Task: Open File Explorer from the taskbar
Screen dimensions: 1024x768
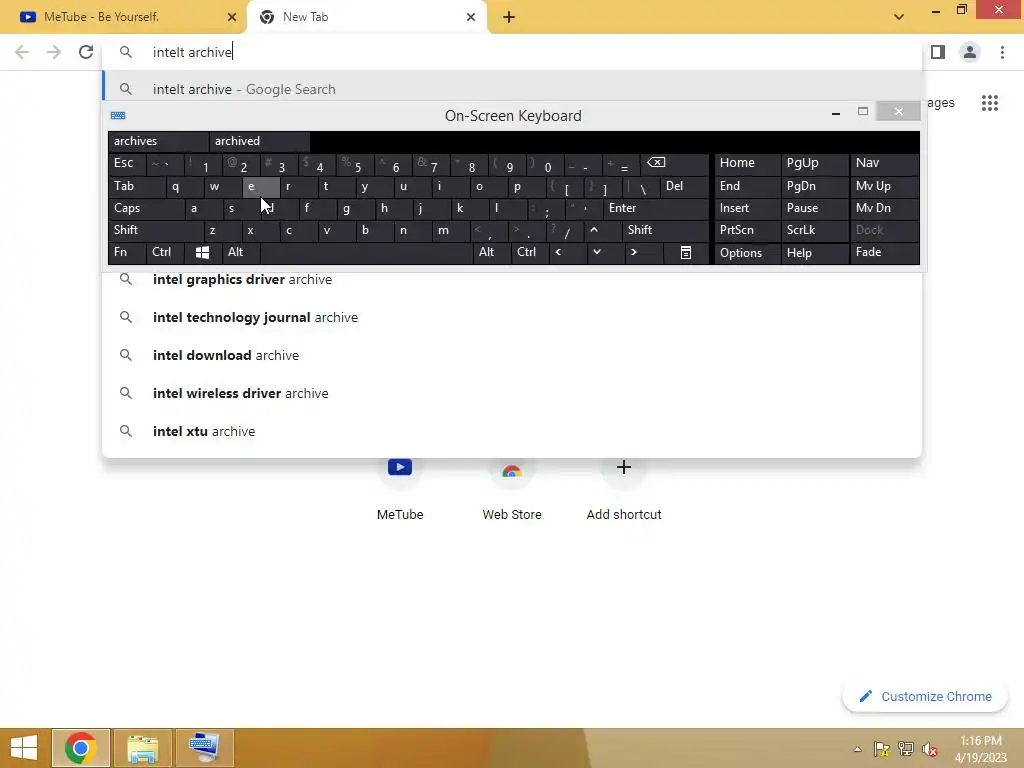Action: pyautogui.click(x=143, y=748)
